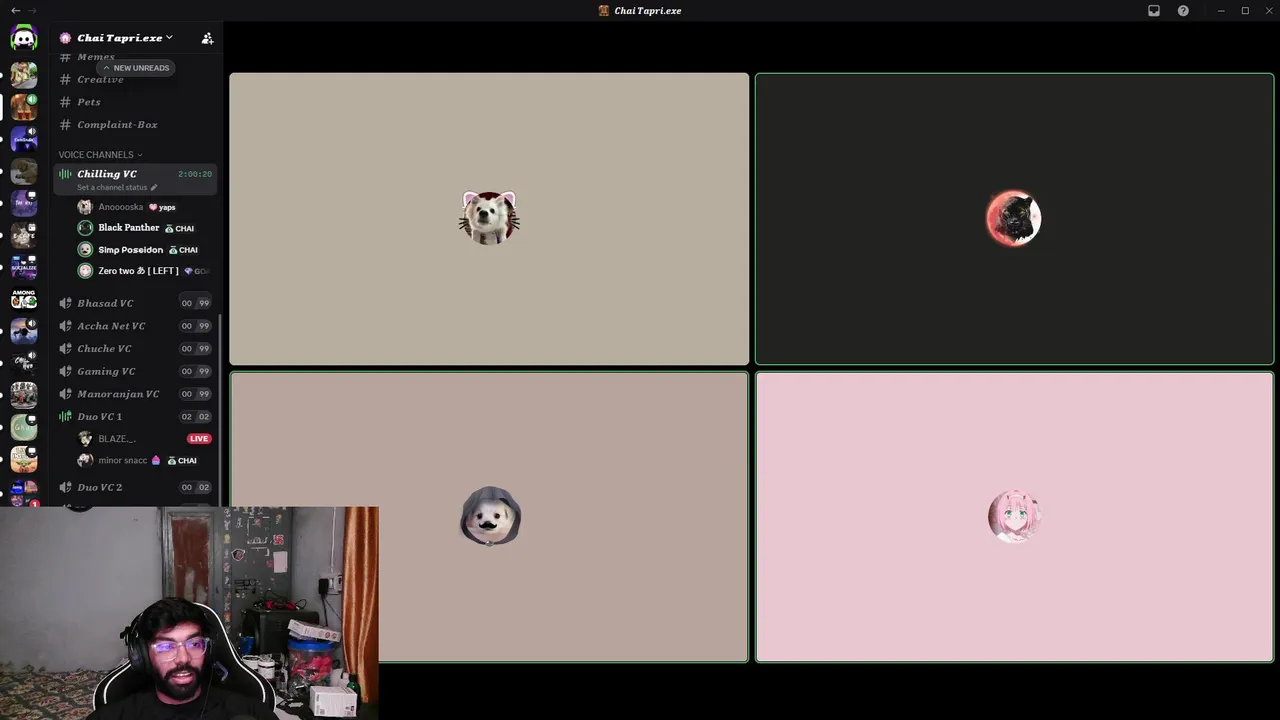
Task: Go forward using the right arrow
Action: (33, 11)
